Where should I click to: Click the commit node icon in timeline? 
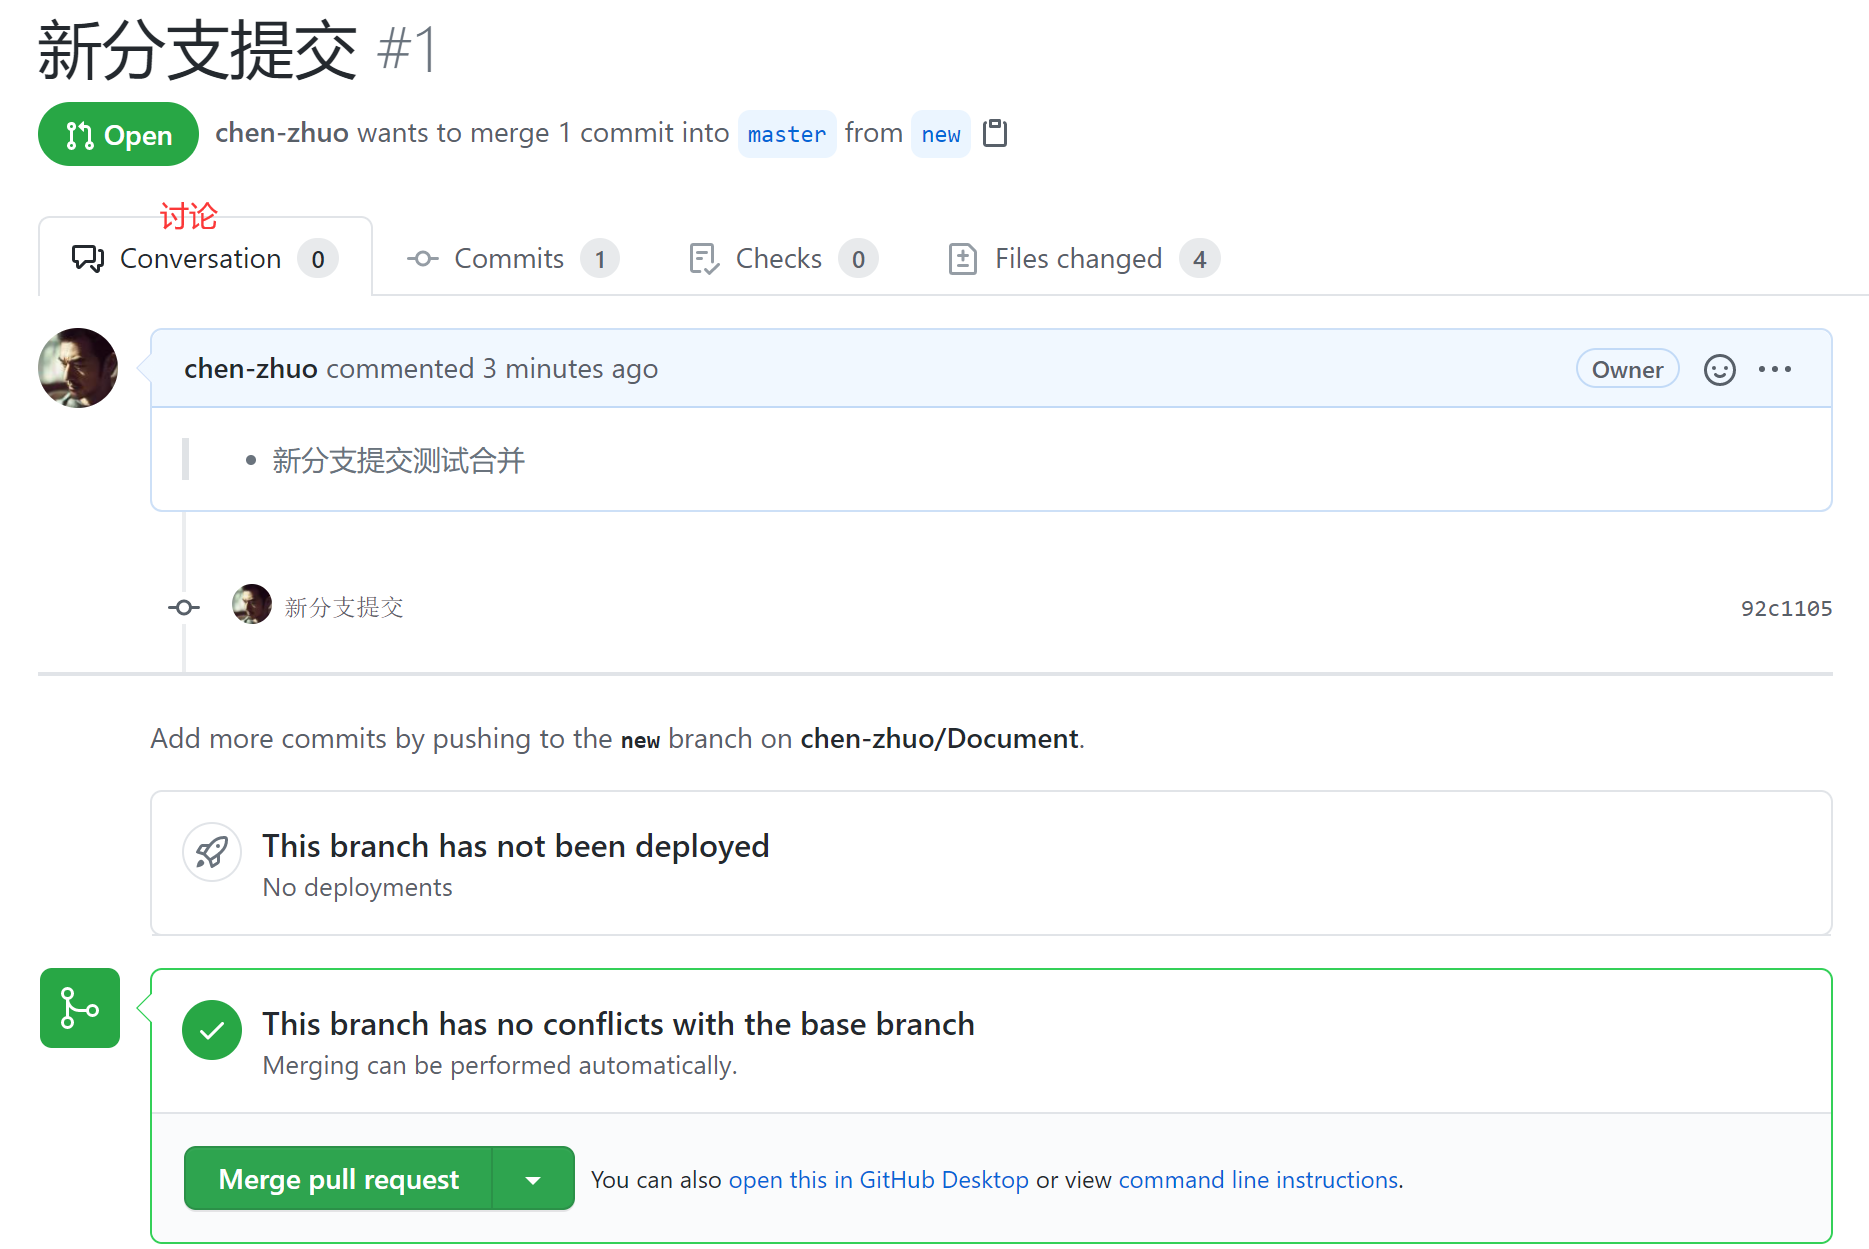coord(184,607)
